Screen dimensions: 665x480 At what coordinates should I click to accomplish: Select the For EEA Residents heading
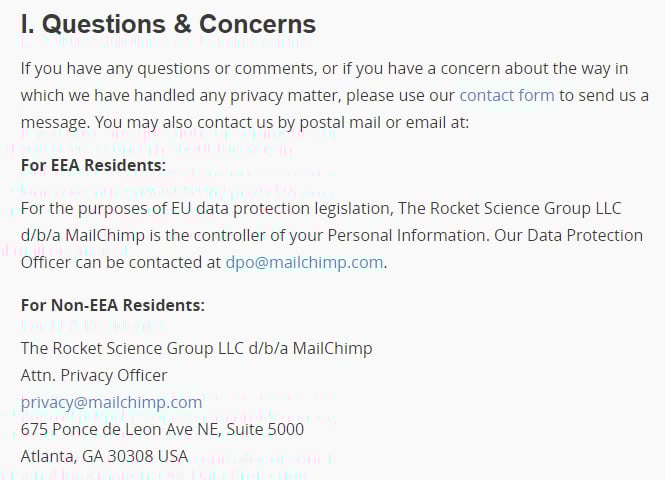(x=93, y=165)
